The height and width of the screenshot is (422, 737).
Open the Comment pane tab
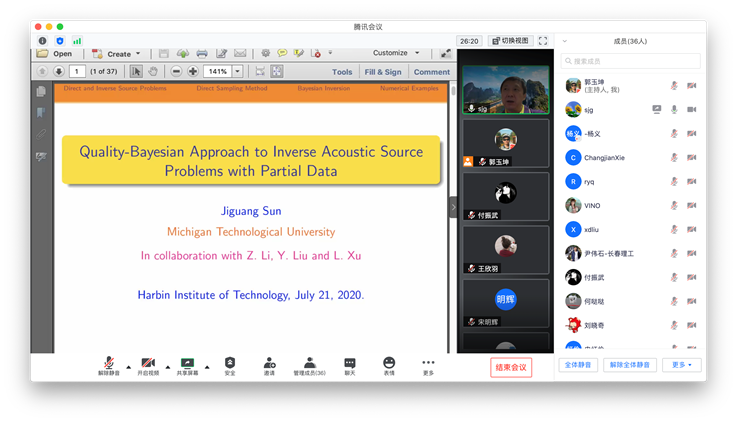click(x=431, y=72)
